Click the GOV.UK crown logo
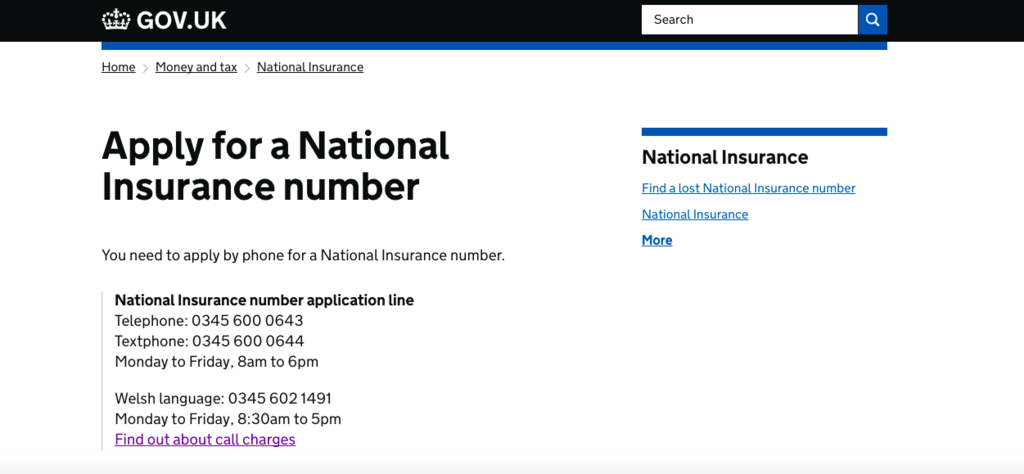This screenshot has width=1024, height=474. [116, 20]
